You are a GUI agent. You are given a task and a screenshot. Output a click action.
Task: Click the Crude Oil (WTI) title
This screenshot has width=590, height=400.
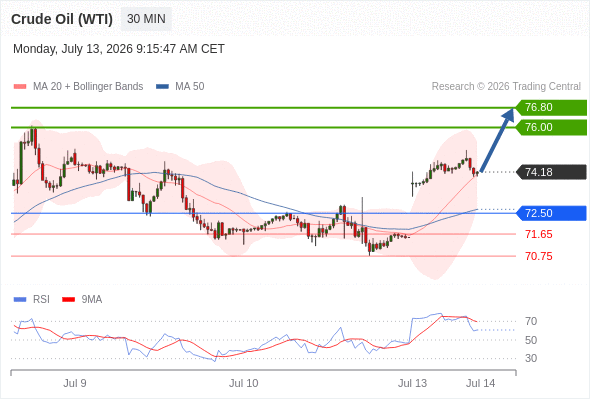tap(62, 19)
